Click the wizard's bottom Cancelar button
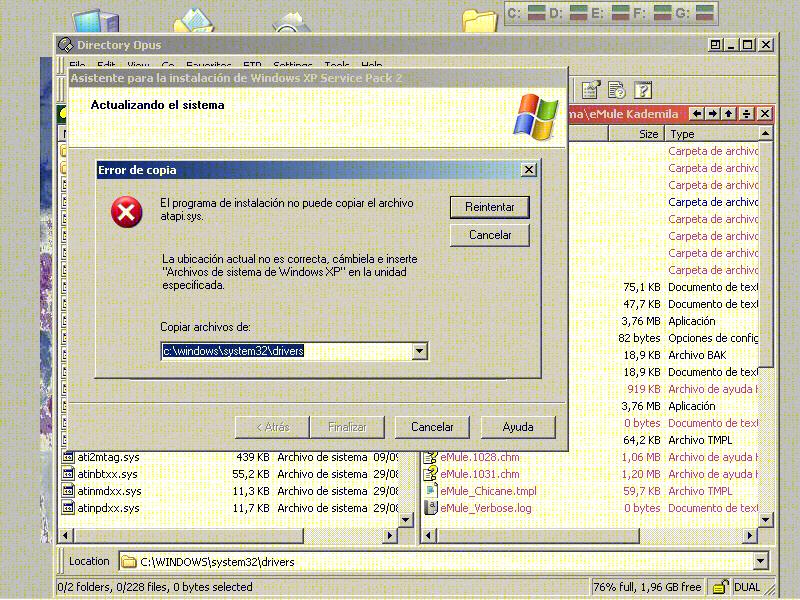 tap(432, 427)
